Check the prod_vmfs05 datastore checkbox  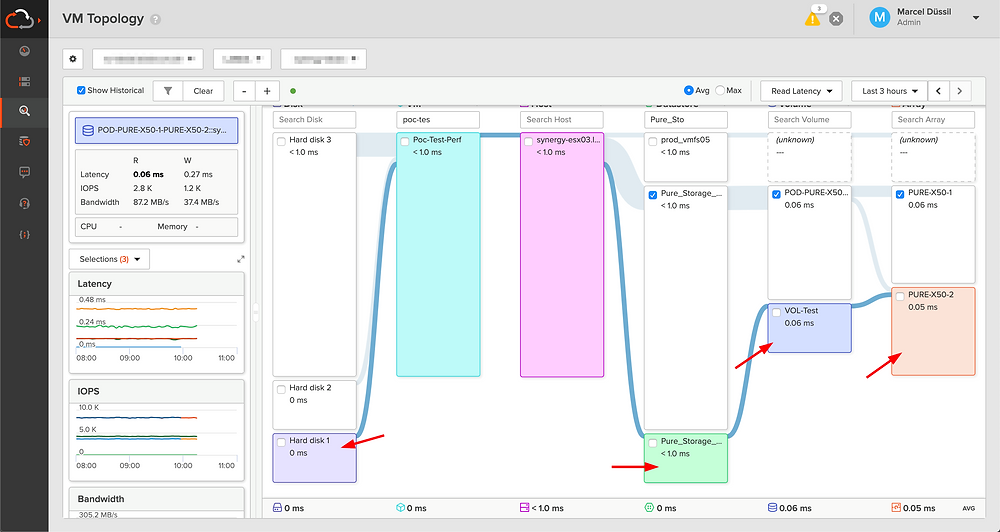click(x=652, y=141)
